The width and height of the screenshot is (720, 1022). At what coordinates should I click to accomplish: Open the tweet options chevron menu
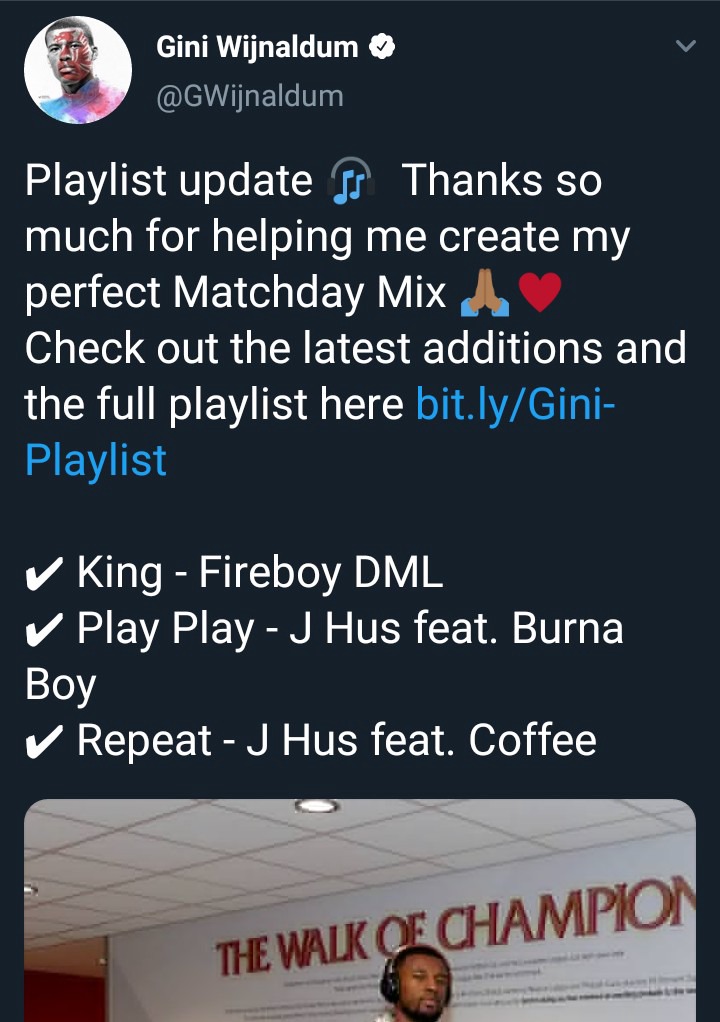tap(685, 46)
